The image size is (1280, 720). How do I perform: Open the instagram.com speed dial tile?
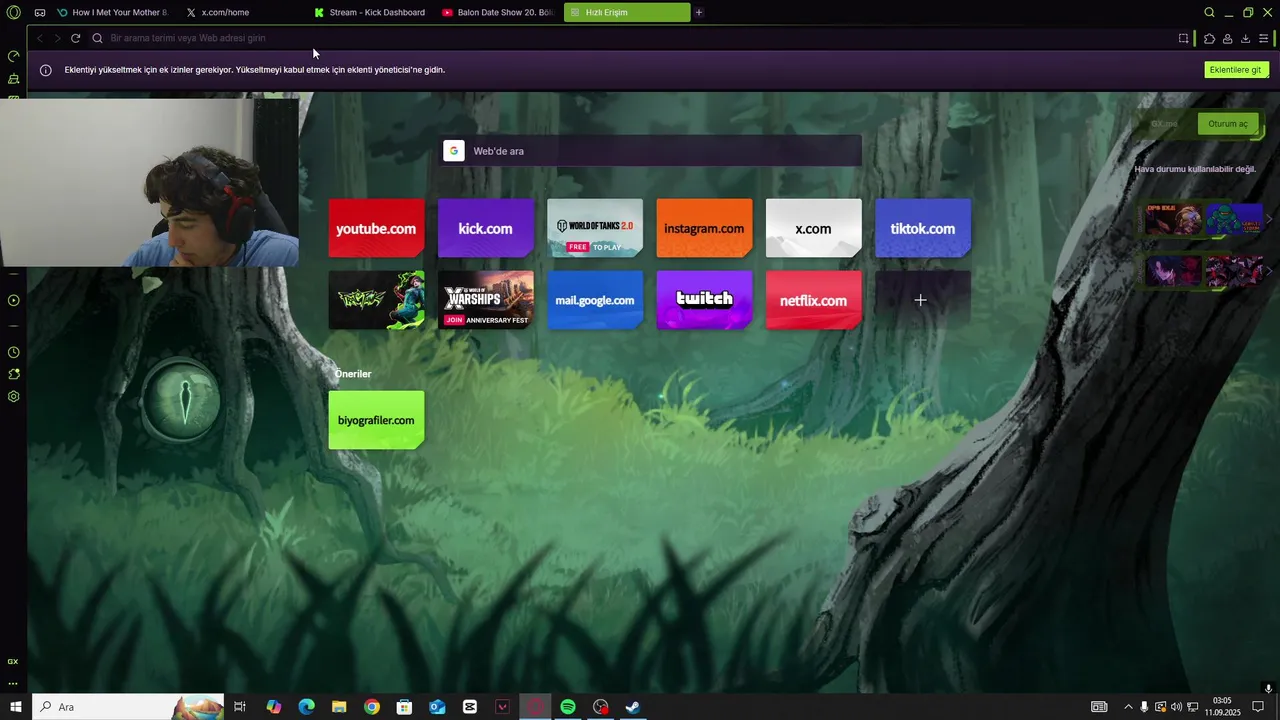point(704,228)
